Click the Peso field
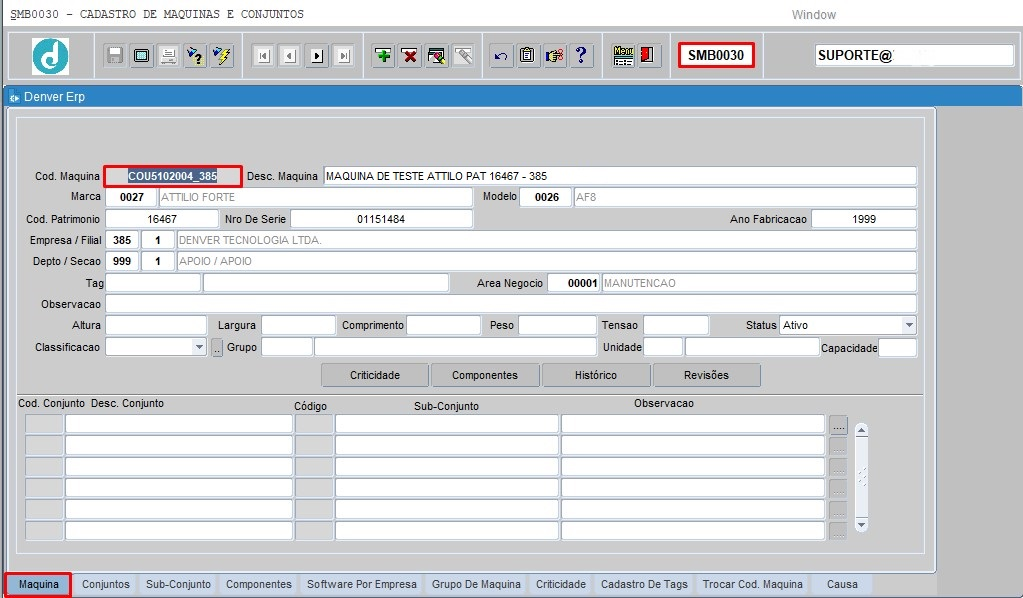 557,325
